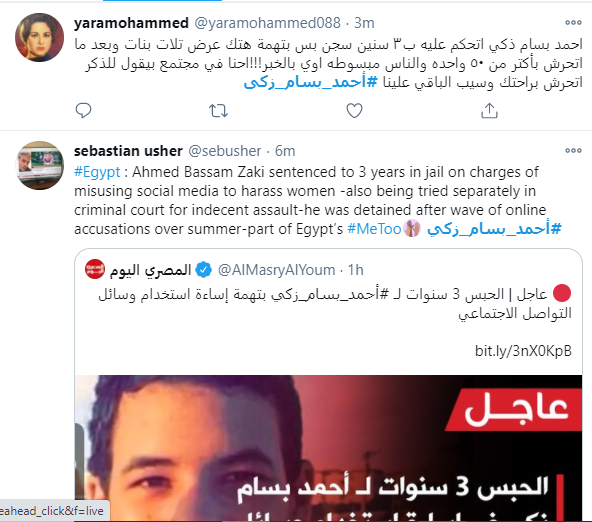
Task: Open yaramohammed's profile picture
Action: click(39, 37)
